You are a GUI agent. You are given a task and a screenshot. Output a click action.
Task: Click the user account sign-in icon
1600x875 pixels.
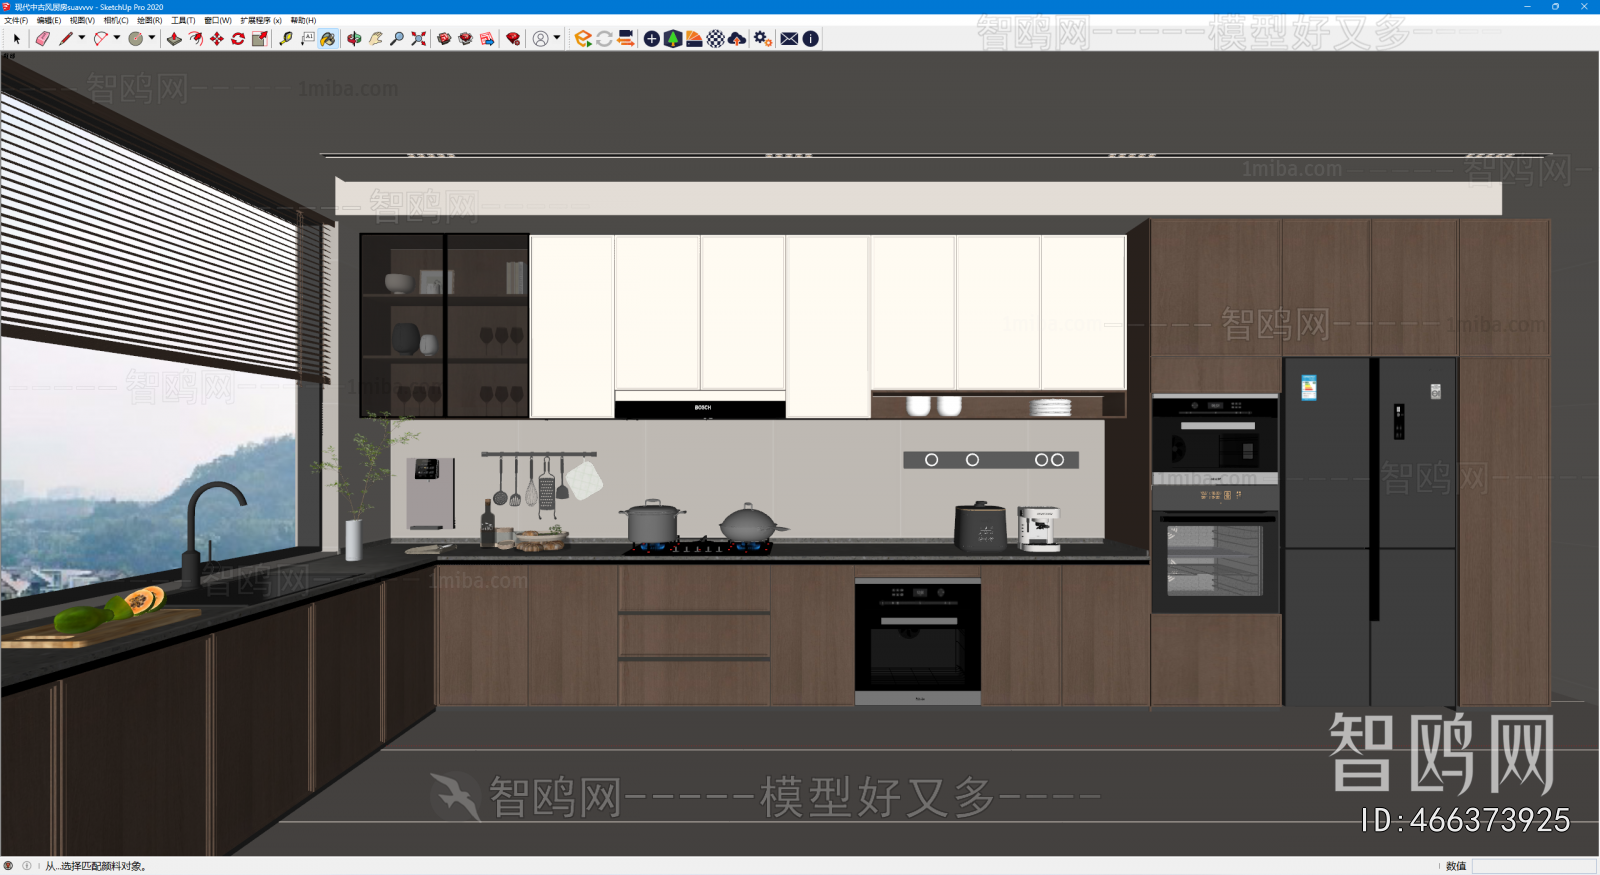(540, 39)
